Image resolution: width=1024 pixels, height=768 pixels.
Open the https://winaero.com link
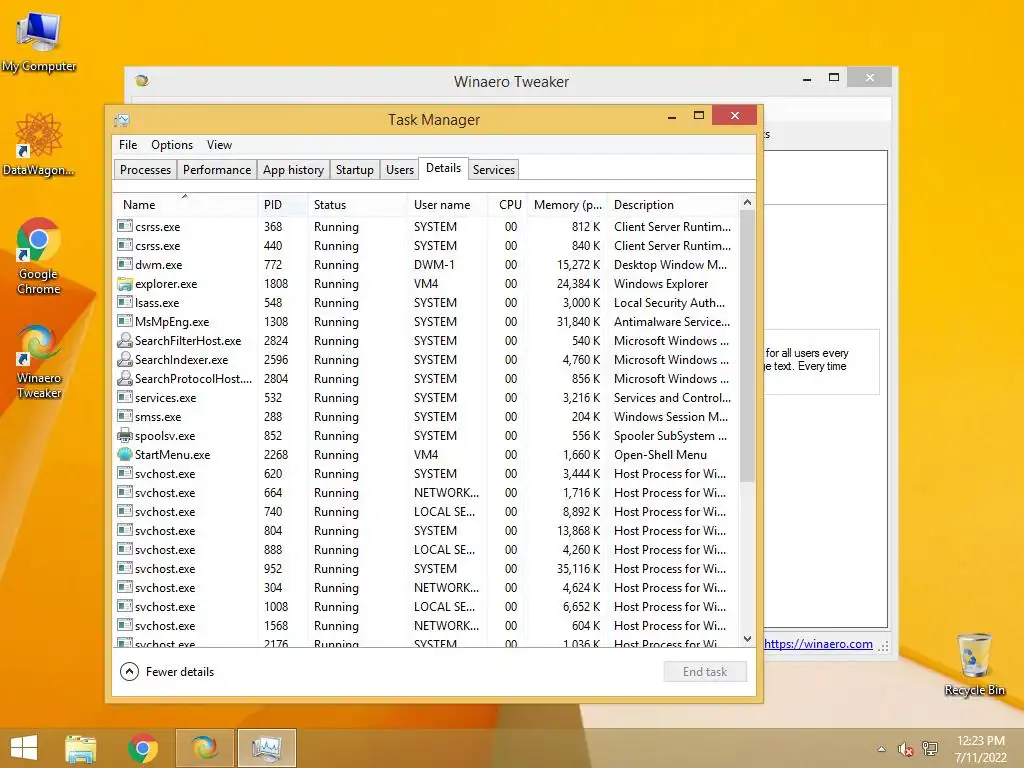818,644
